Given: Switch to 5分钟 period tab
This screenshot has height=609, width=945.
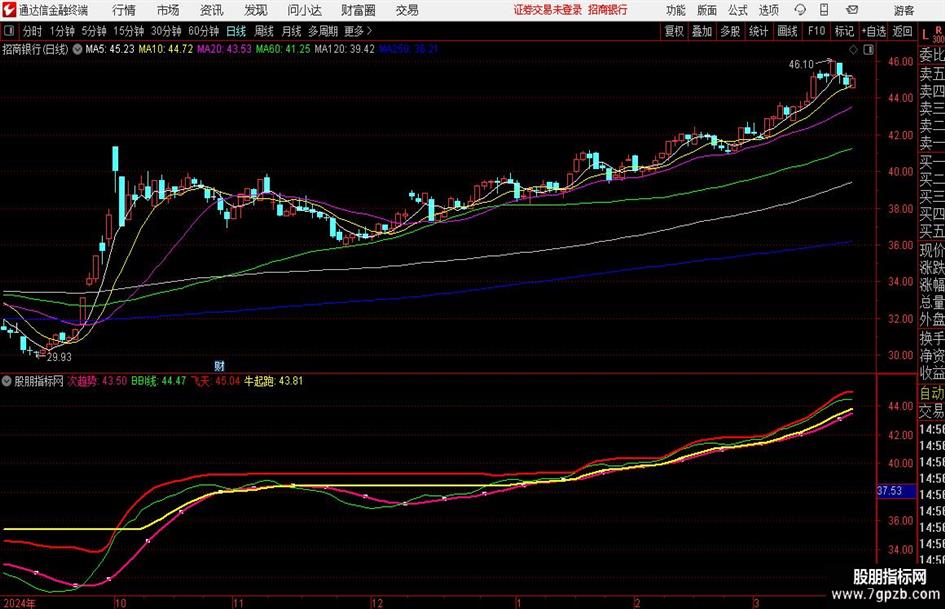Looking at the screenshot, I should click(x=93, y=31).
